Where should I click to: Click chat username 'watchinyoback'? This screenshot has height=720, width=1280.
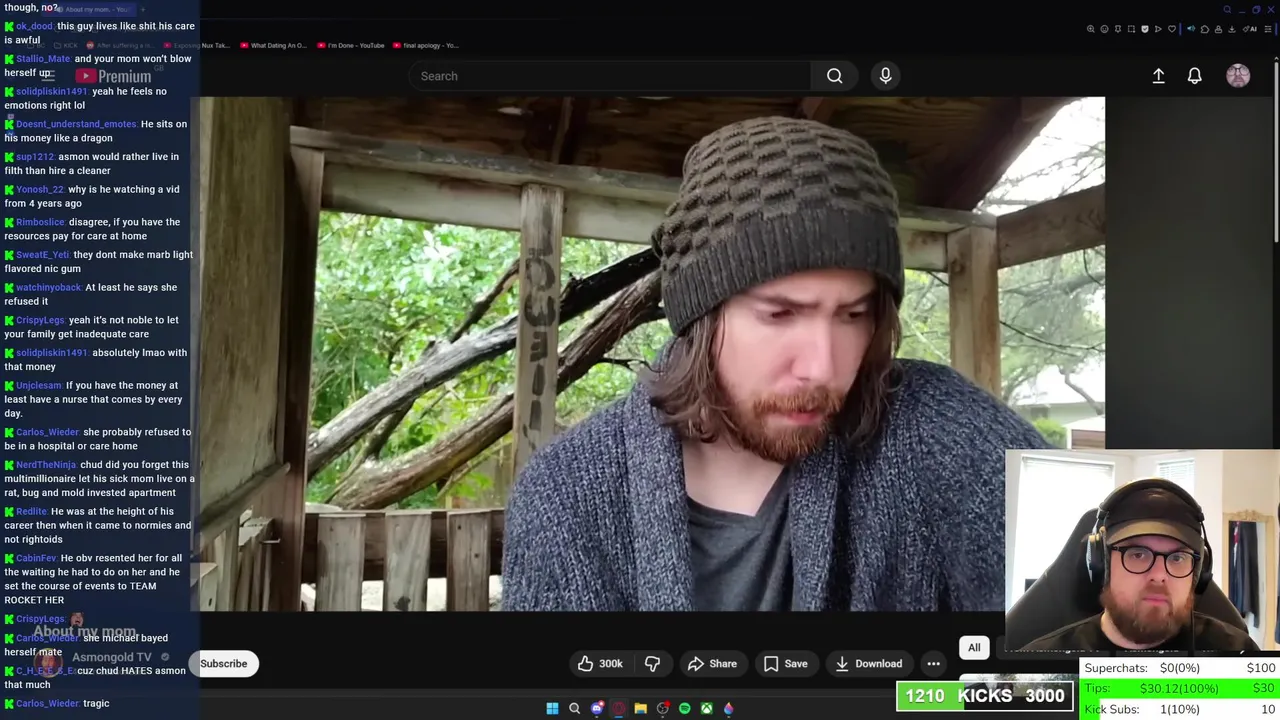pyautogui.click(x=49, y=288)
